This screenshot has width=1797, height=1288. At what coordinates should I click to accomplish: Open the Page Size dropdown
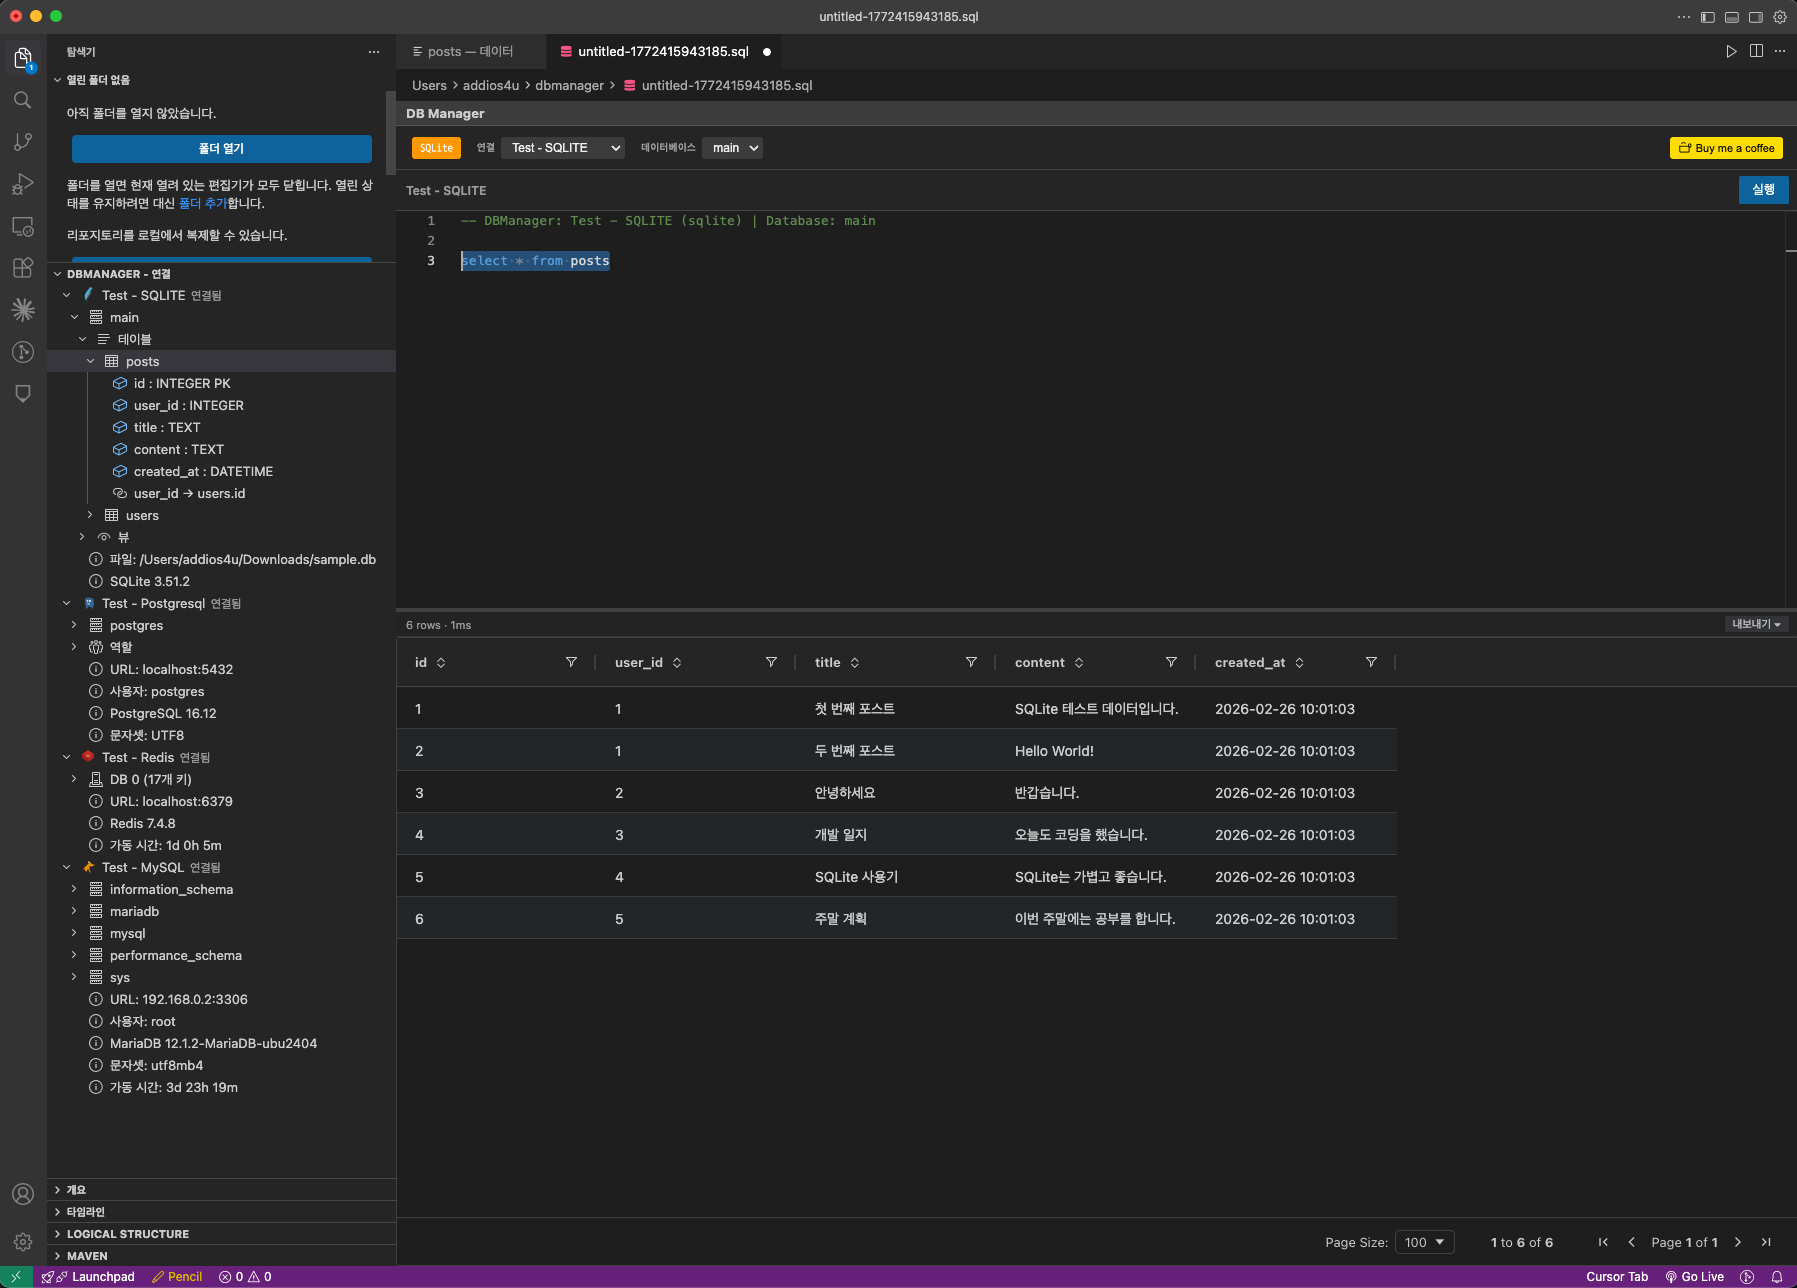1424,1242
